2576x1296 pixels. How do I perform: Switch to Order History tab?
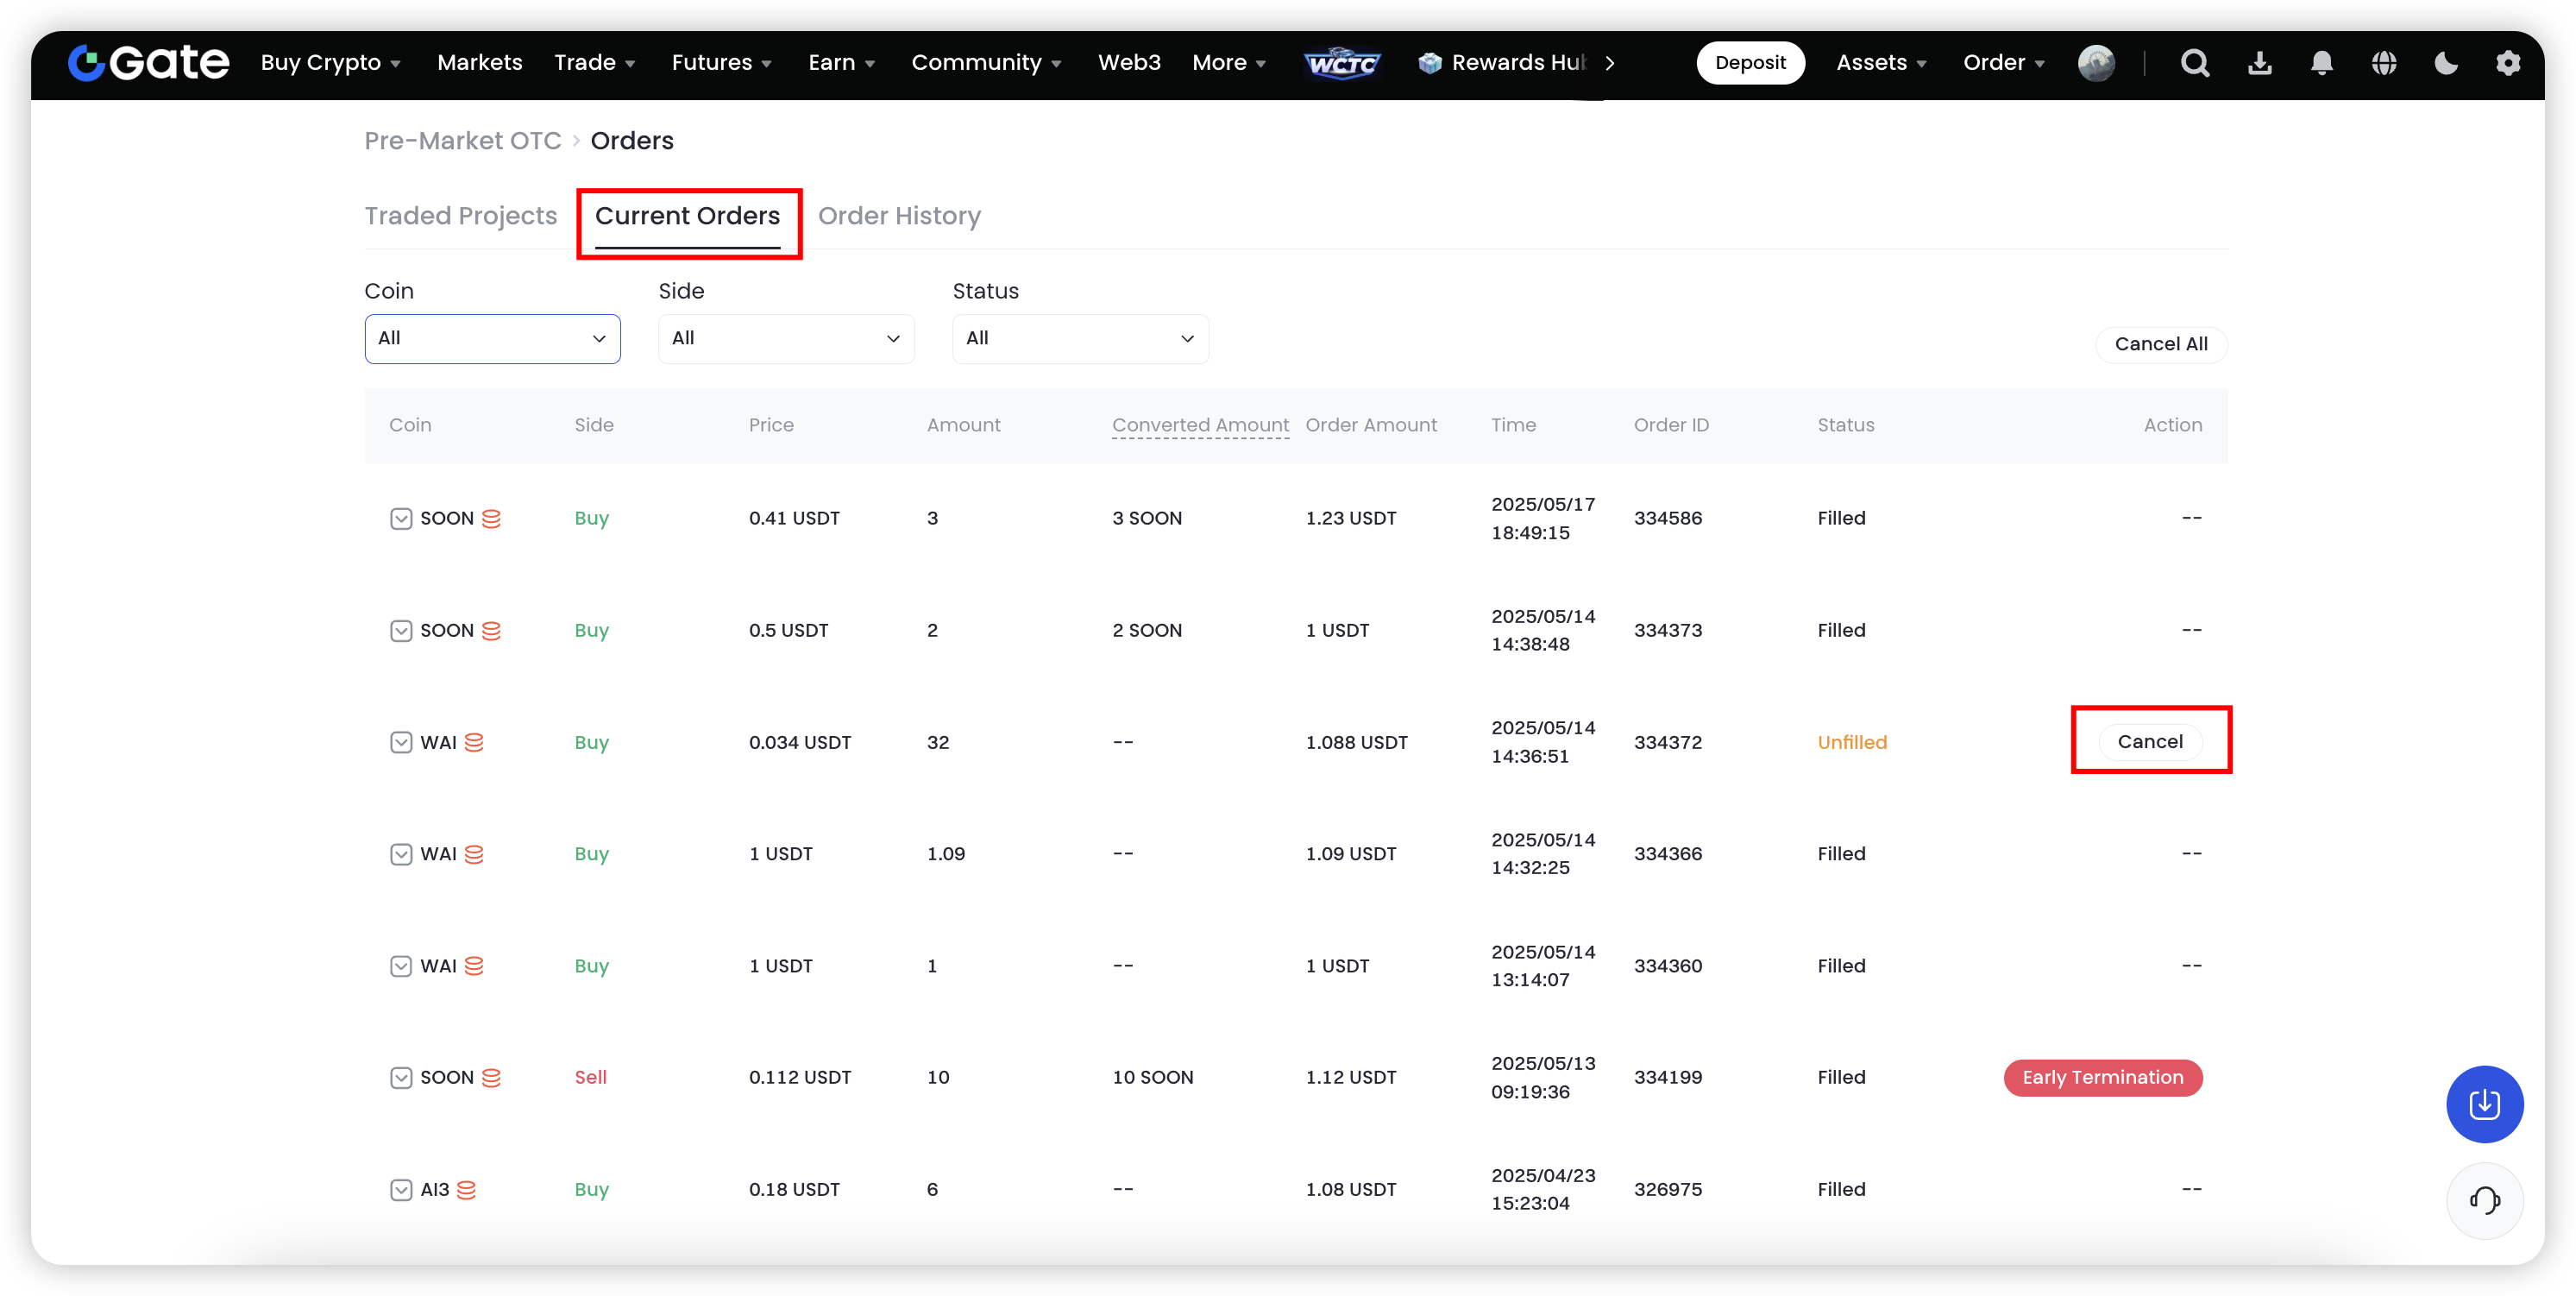(899, 216)
